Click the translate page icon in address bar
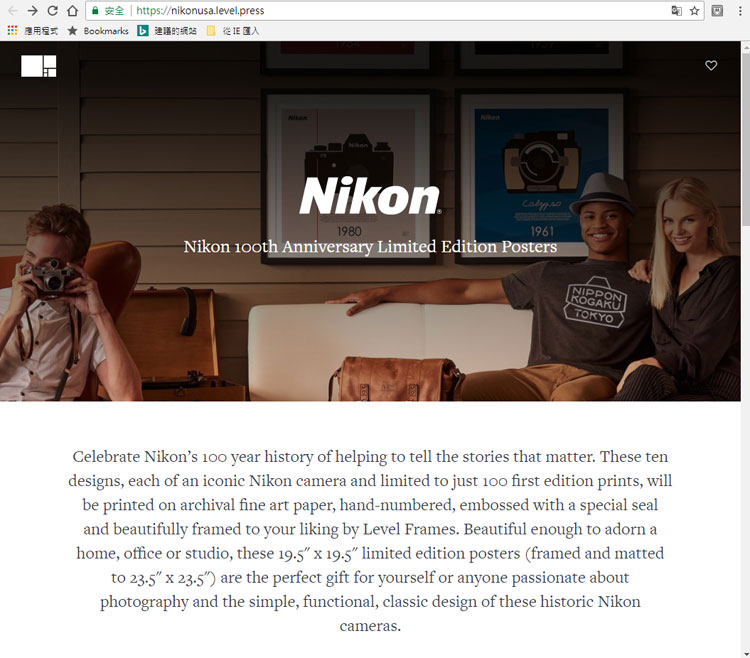The height and width of the screenshot is (658, 750). 676,11
